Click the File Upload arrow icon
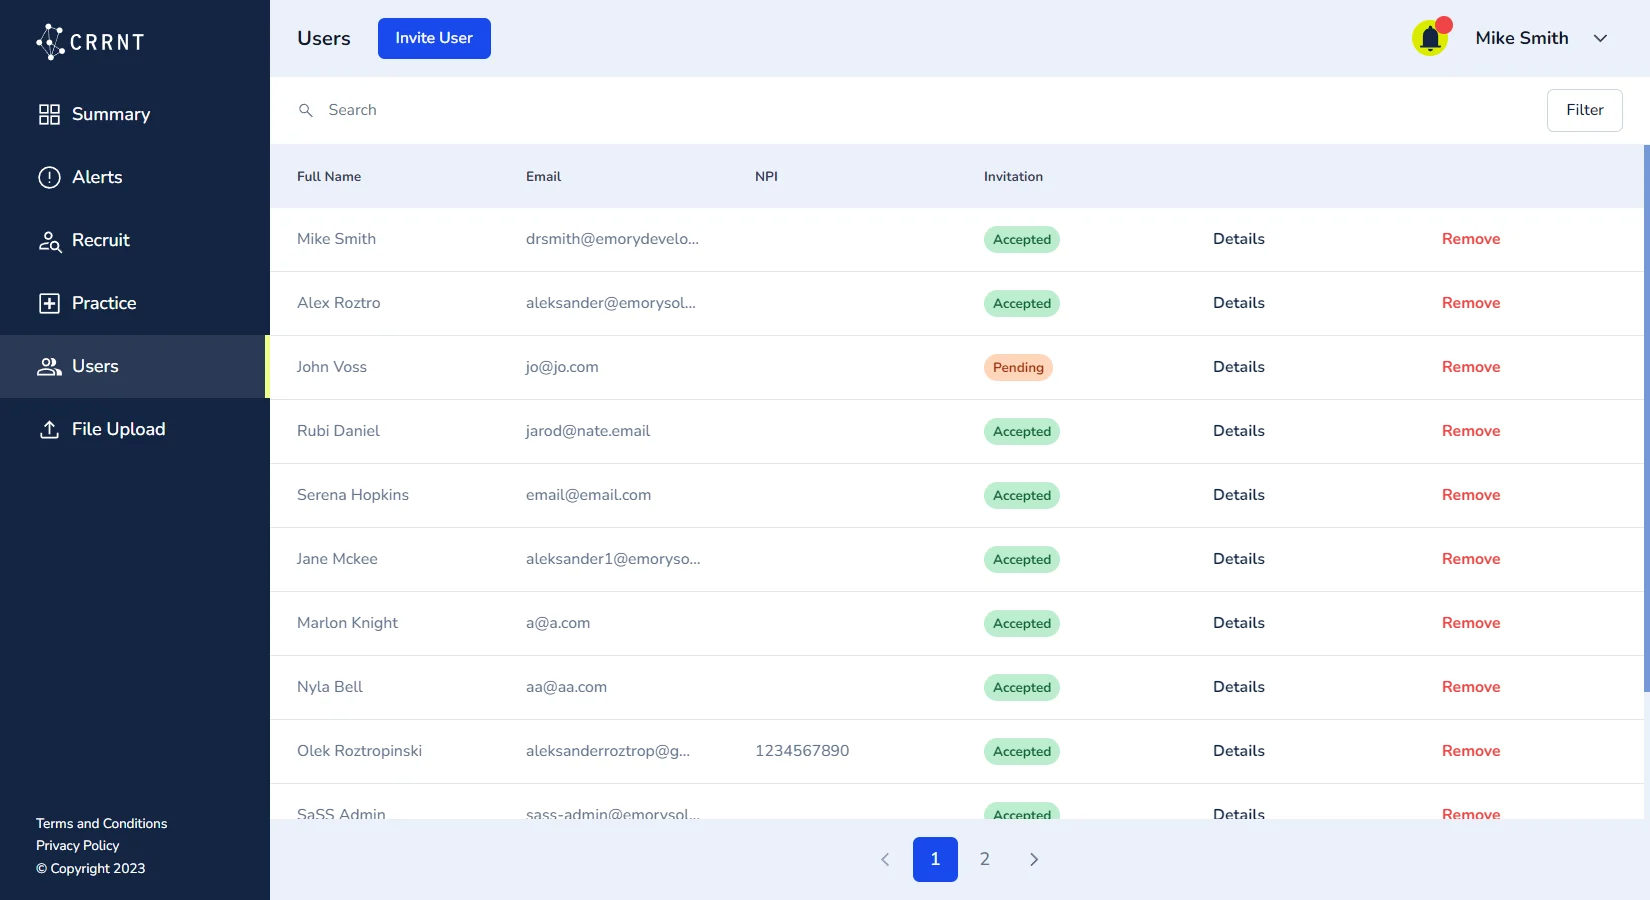 pos(49,430)
